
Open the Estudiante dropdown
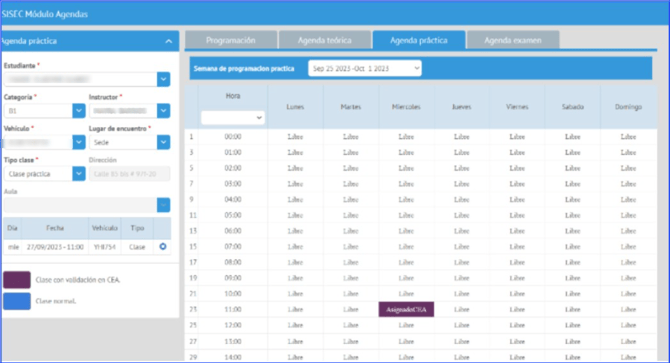[x=163, y=79]
